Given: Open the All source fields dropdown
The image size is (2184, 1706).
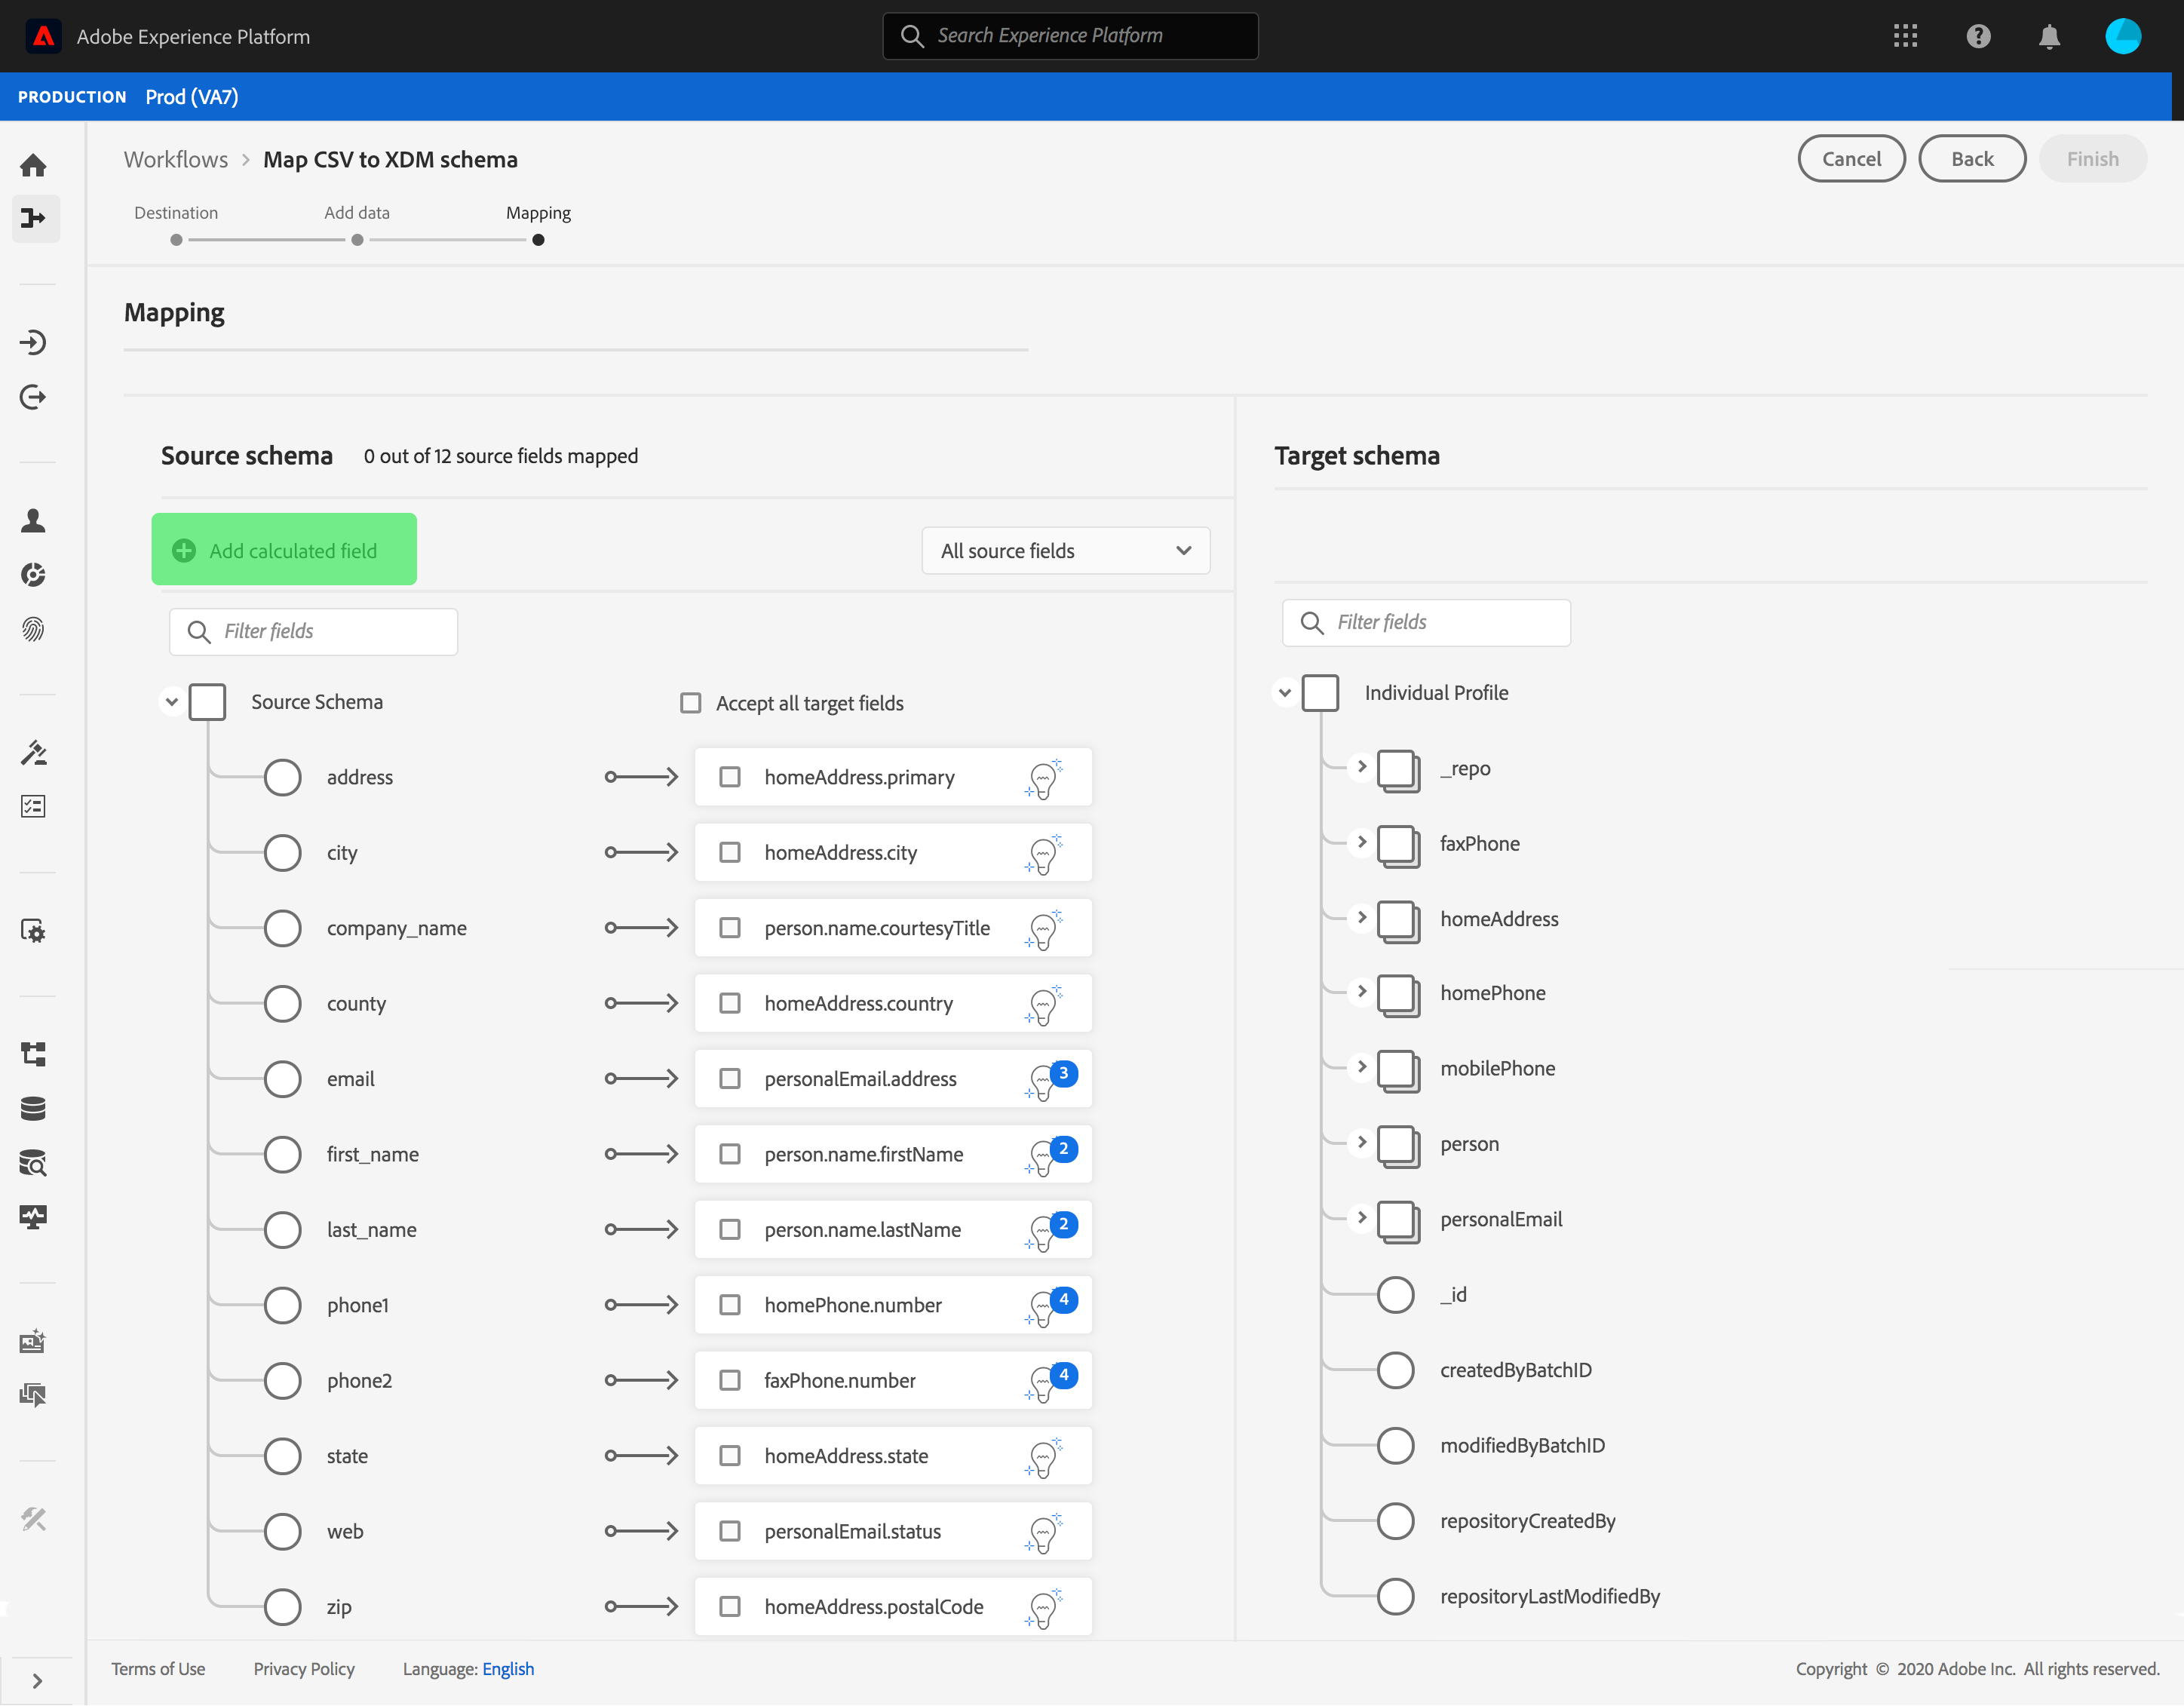Looking at the screenshot, I should coord(1065,551).
